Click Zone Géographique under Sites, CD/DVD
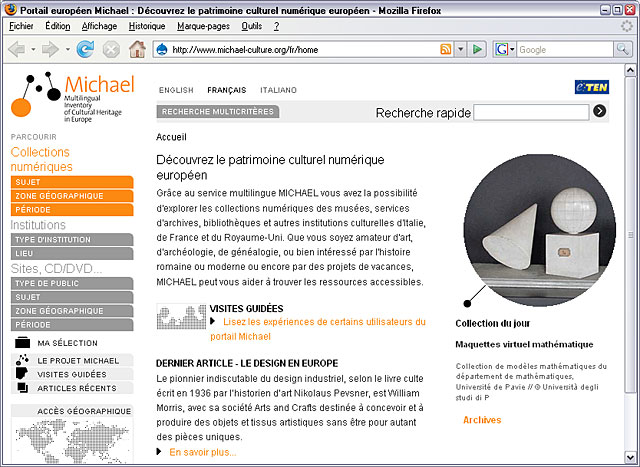This screenshot has width=640, height=467. coord(72,311)
